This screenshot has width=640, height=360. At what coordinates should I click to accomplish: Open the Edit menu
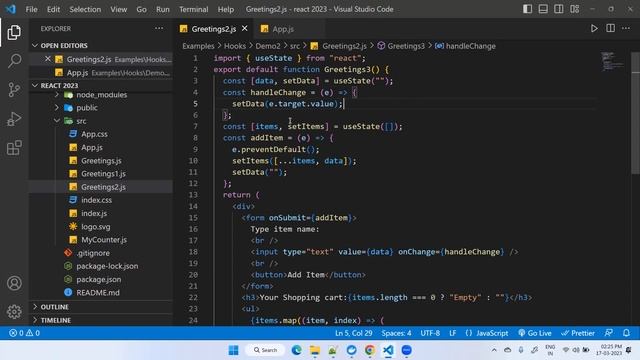click(53, 9)
